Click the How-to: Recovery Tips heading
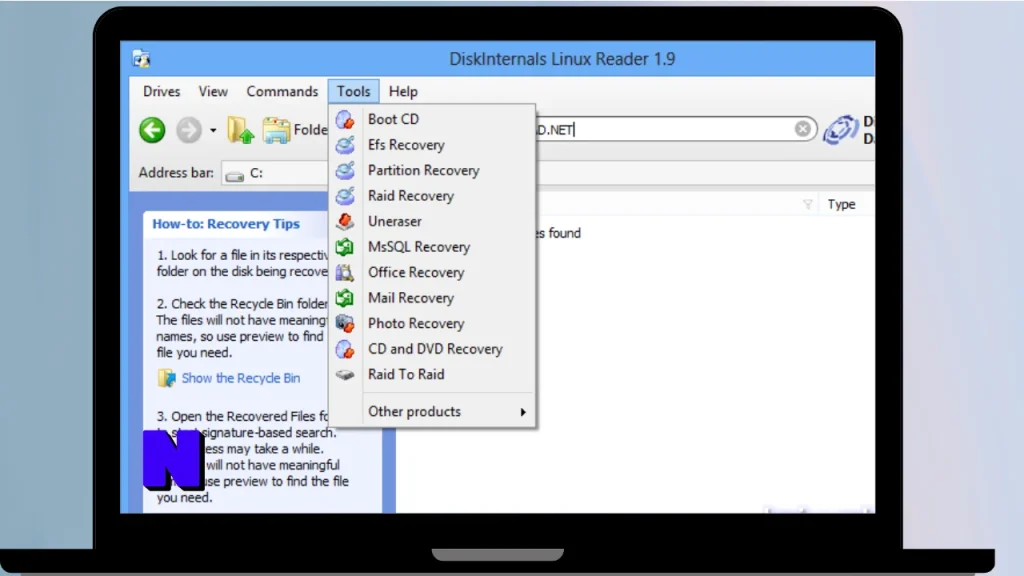This screenshot has height=576, width=1024. pyautogui.click(x=226, y=224)
